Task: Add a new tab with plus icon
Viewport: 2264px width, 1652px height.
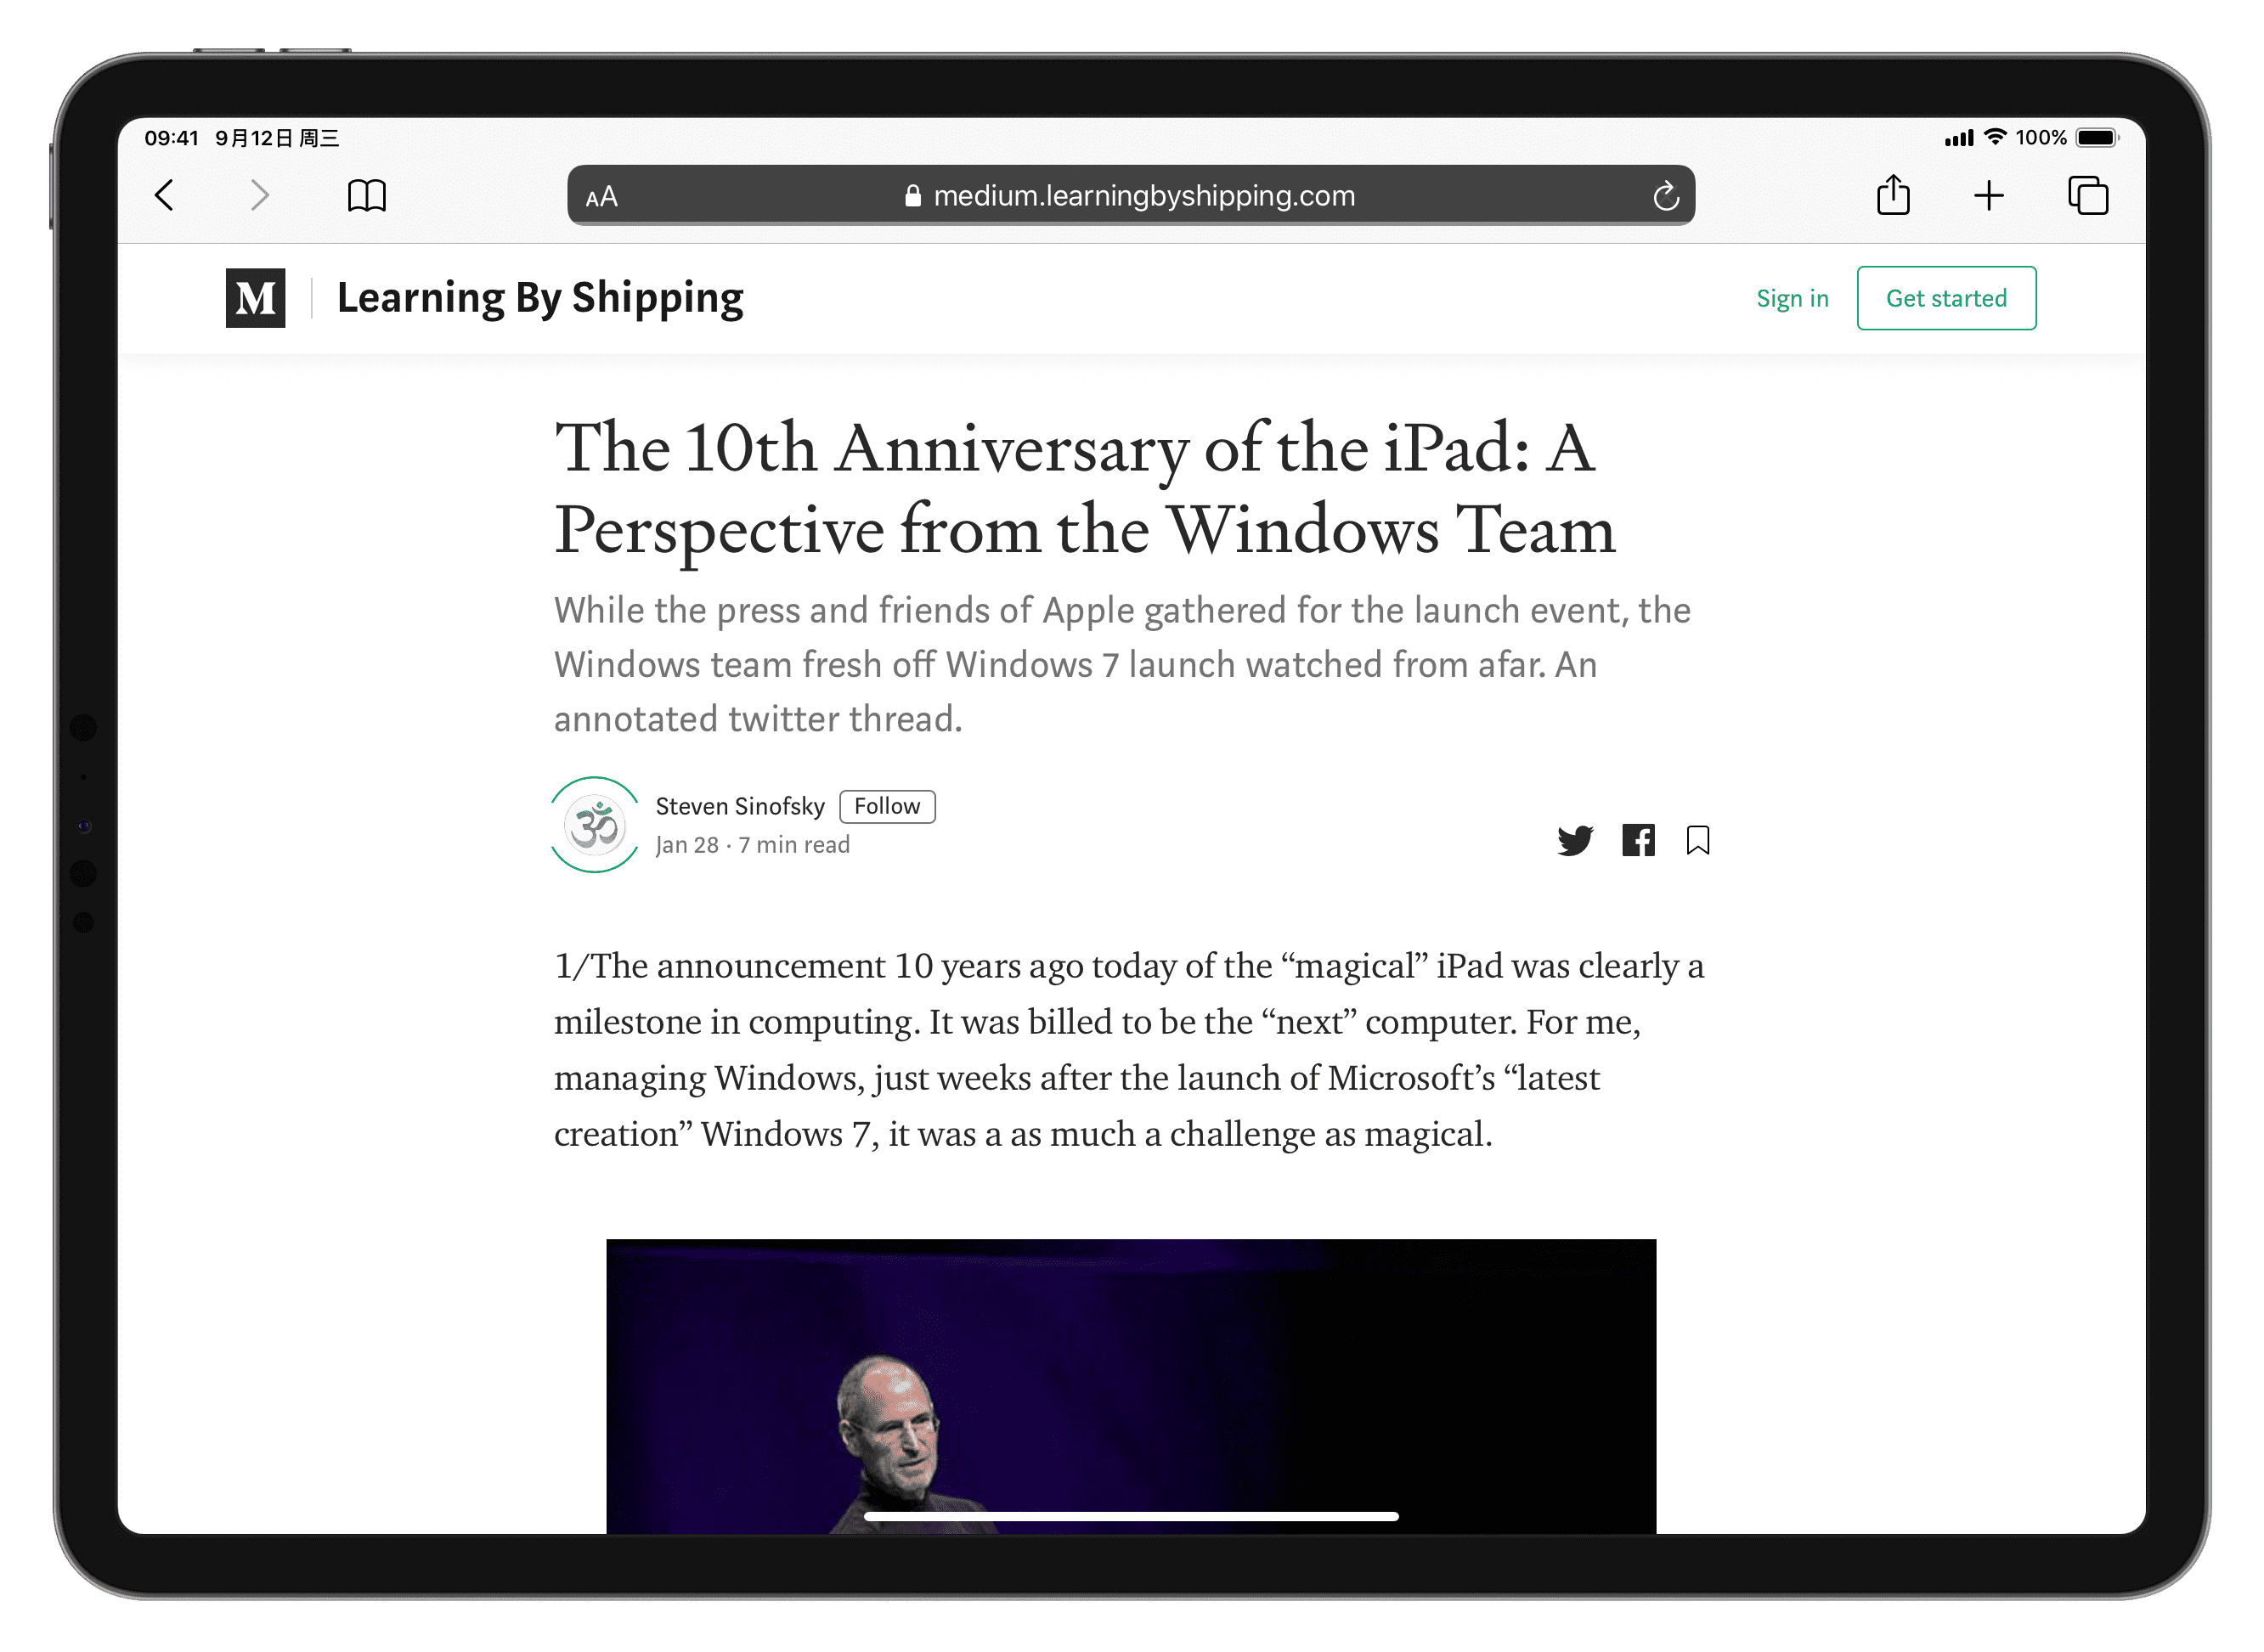Action: (1989, 196)
